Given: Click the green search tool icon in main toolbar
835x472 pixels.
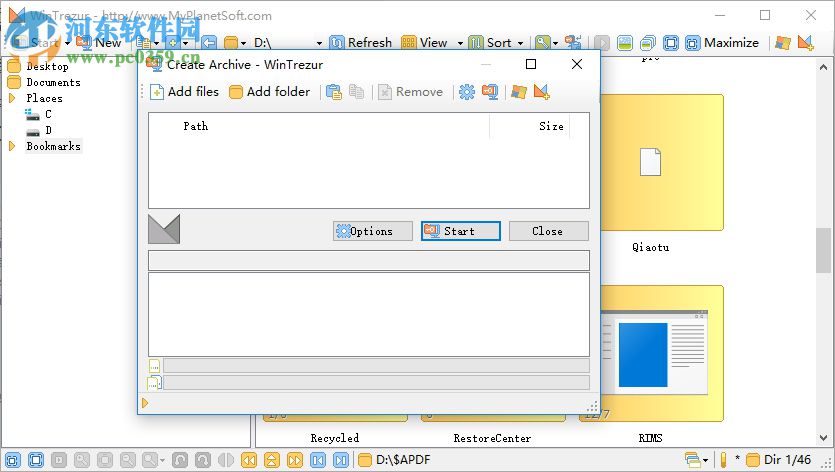Looking at the screenshot, I should (x=543, y=43).
